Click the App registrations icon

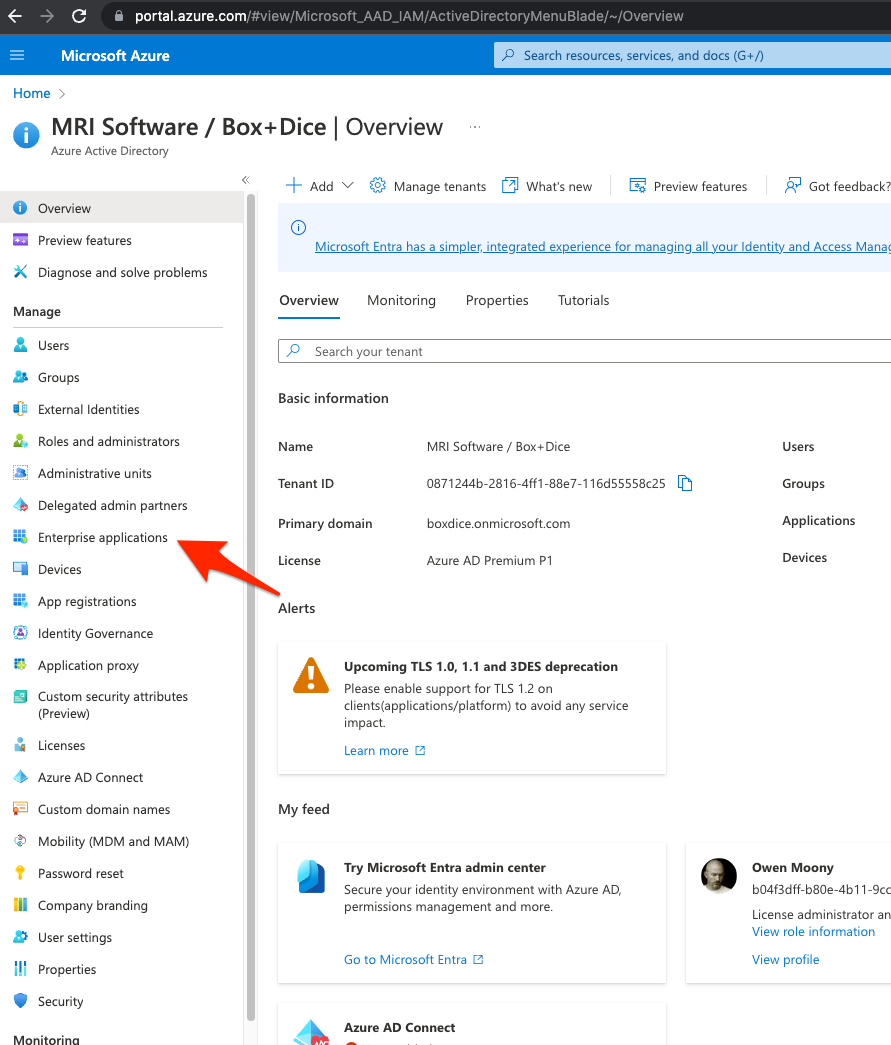(x=21, y=600)
